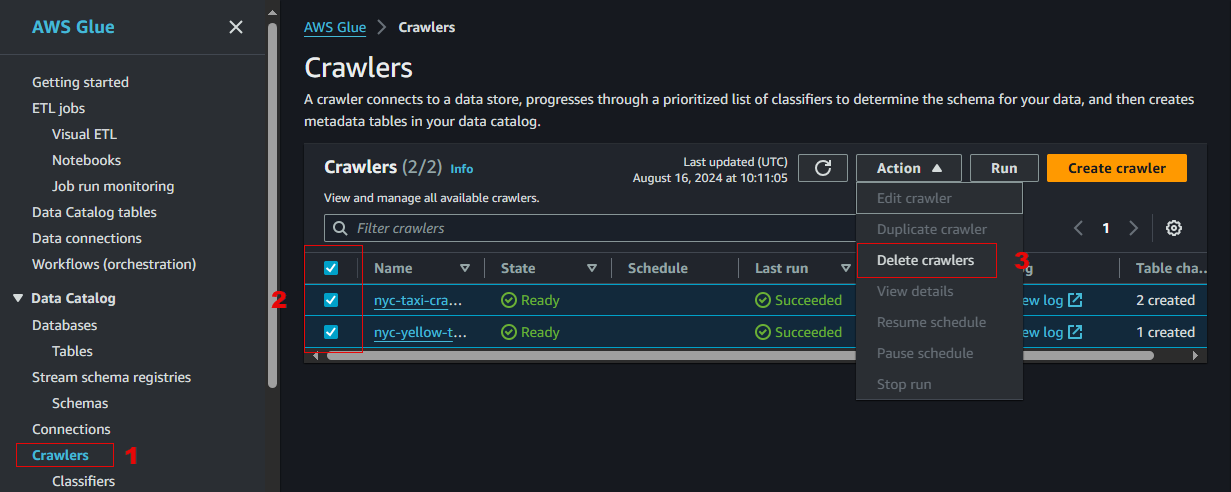The height and width of the screenshot is (492, 1231).
Task: Open Stream schema registries in sidebar
Action: pos(111,377)
